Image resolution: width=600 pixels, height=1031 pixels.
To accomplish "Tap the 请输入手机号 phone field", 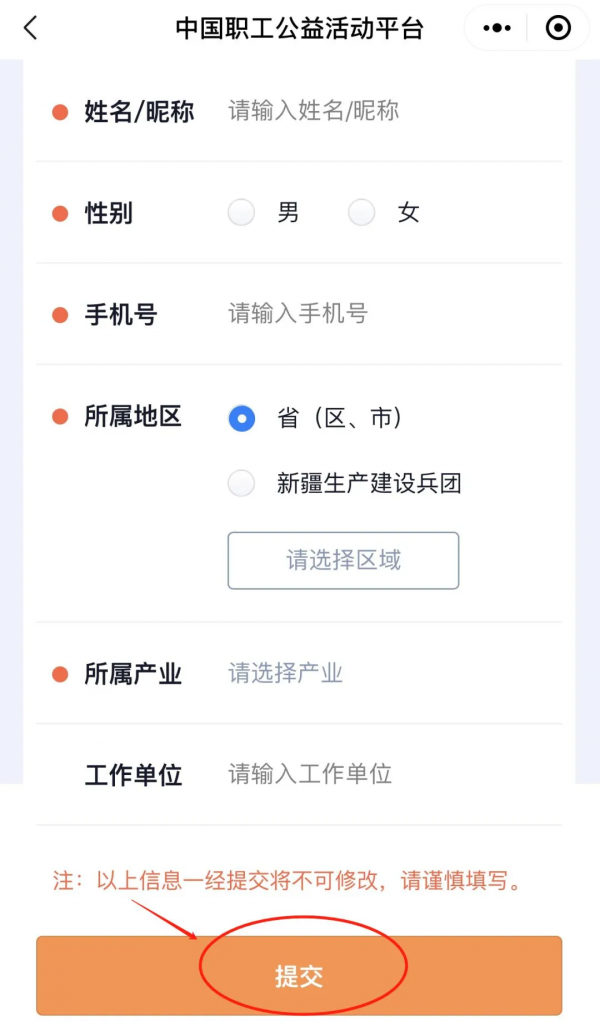I will pos(320,314).
